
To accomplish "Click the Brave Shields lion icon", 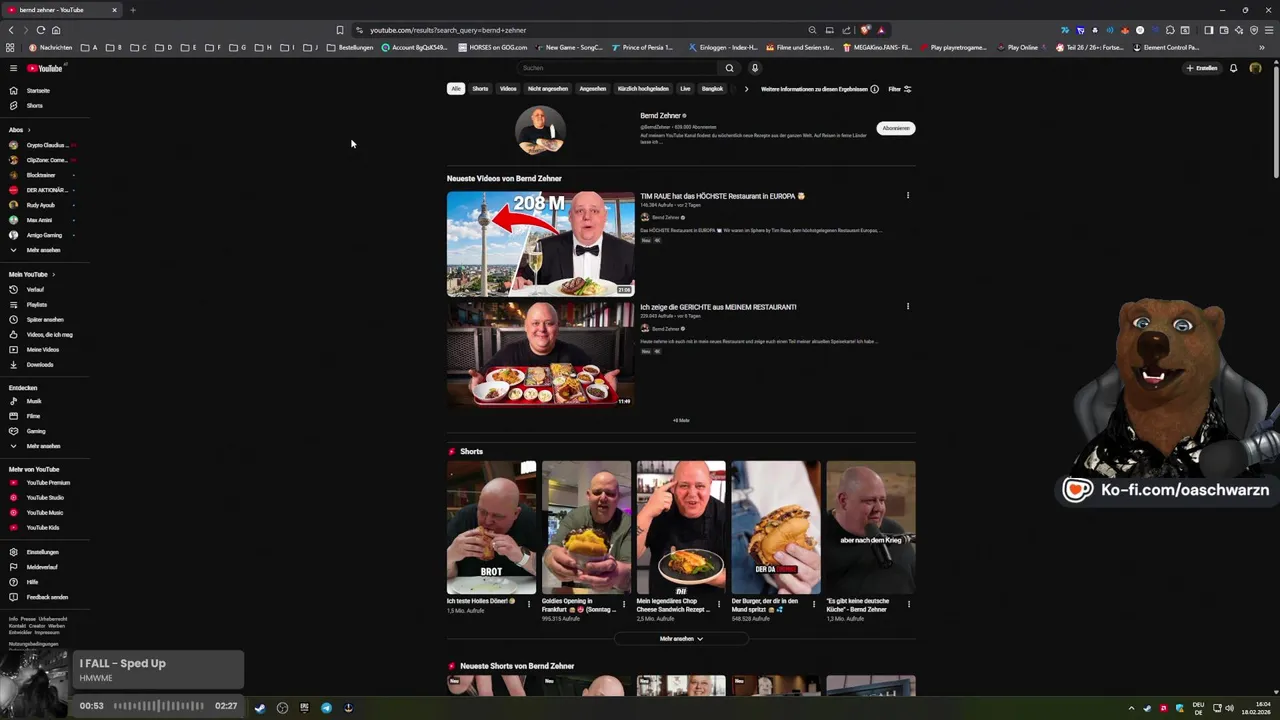I will (x=866, y=30).
